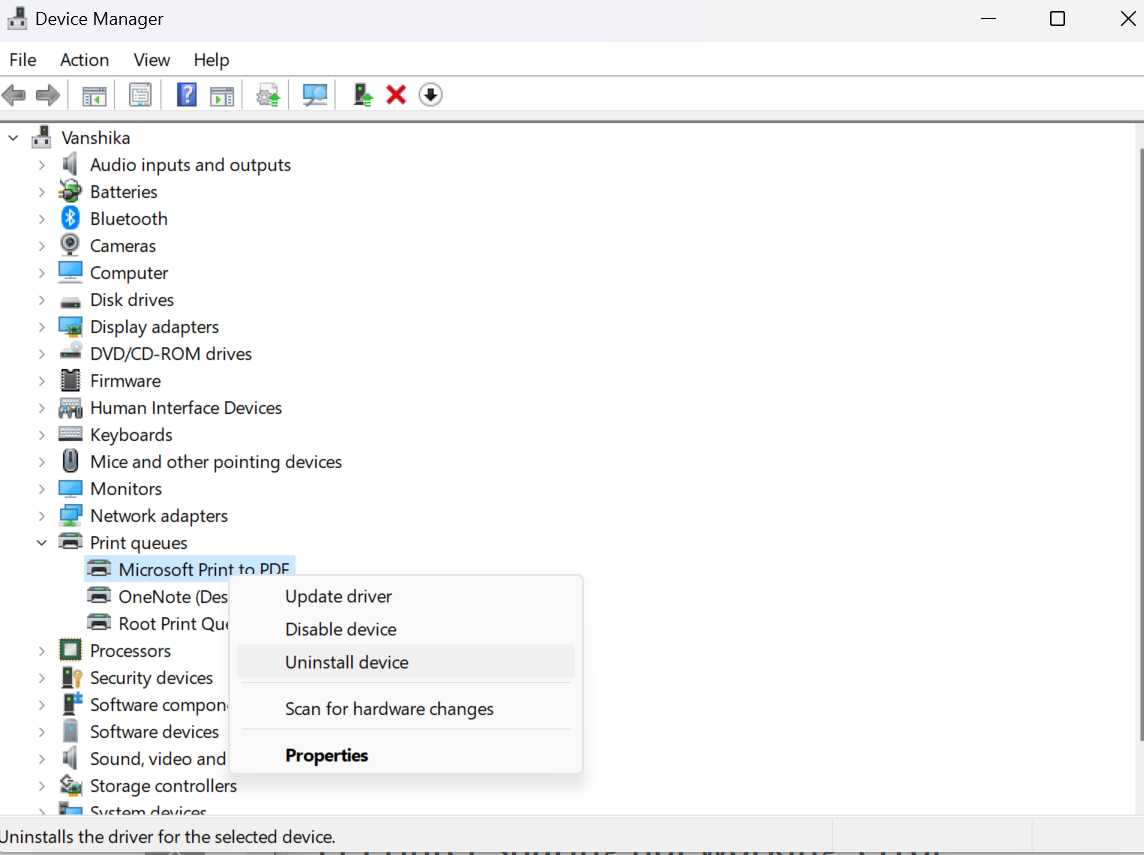Click the Show/Hide Console Tree toolbar icon
This screenshot has width=1144, height=855.
(94, 95)
